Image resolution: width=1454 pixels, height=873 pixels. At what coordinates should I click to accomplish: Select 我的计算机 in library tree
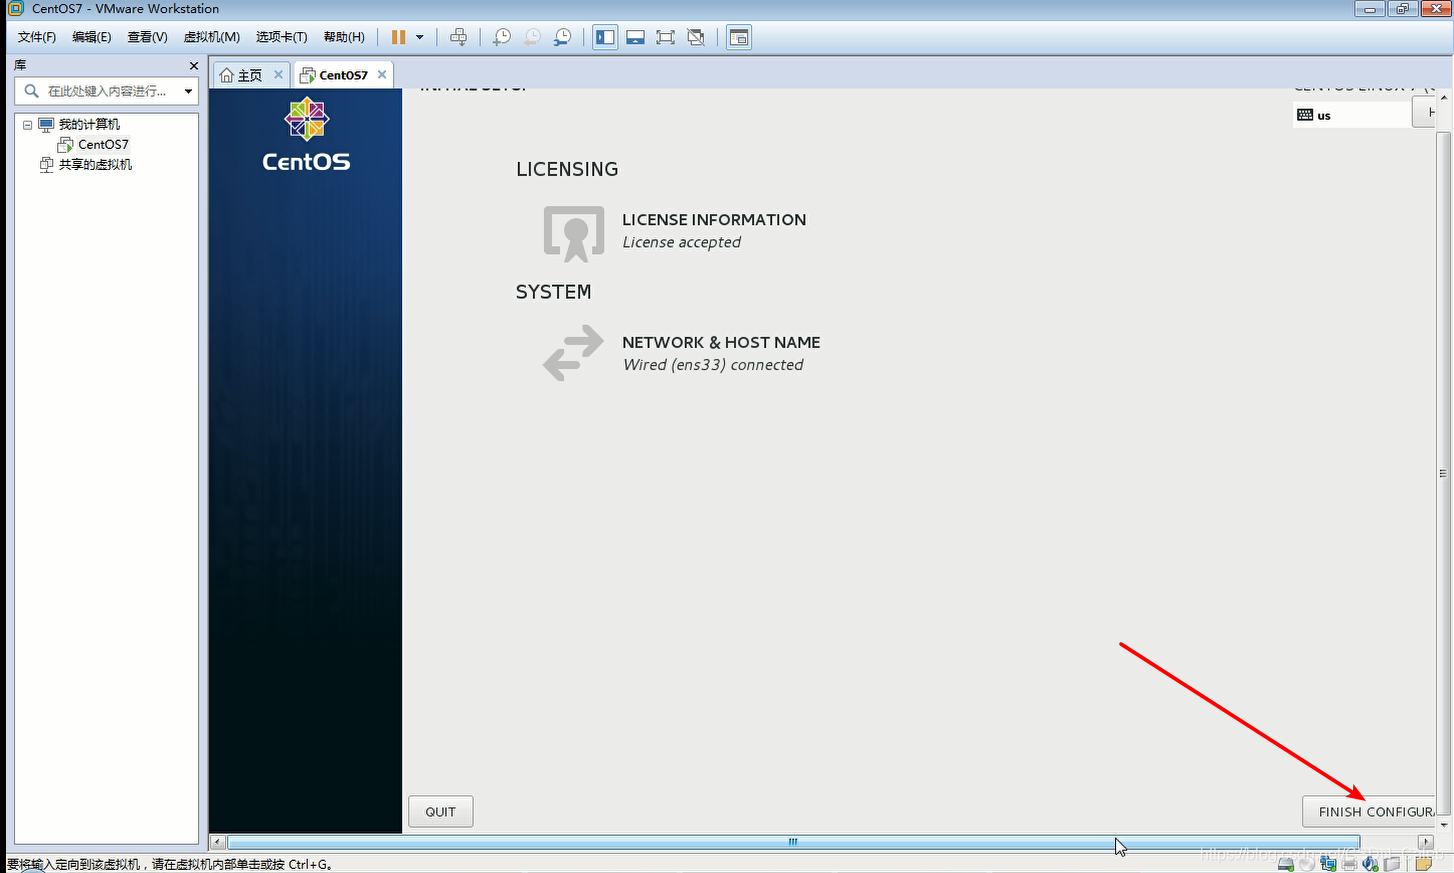89,124
